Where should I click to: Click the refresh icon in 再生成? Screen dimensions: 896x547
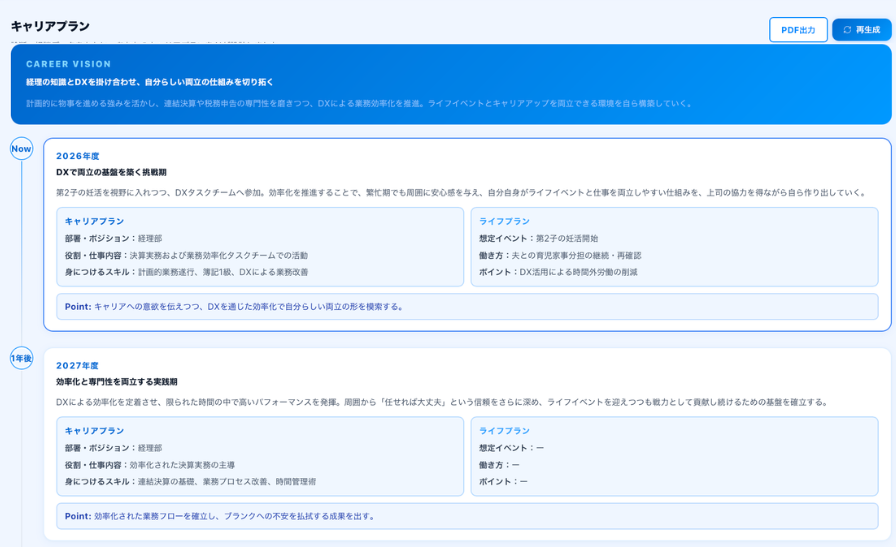847,30
